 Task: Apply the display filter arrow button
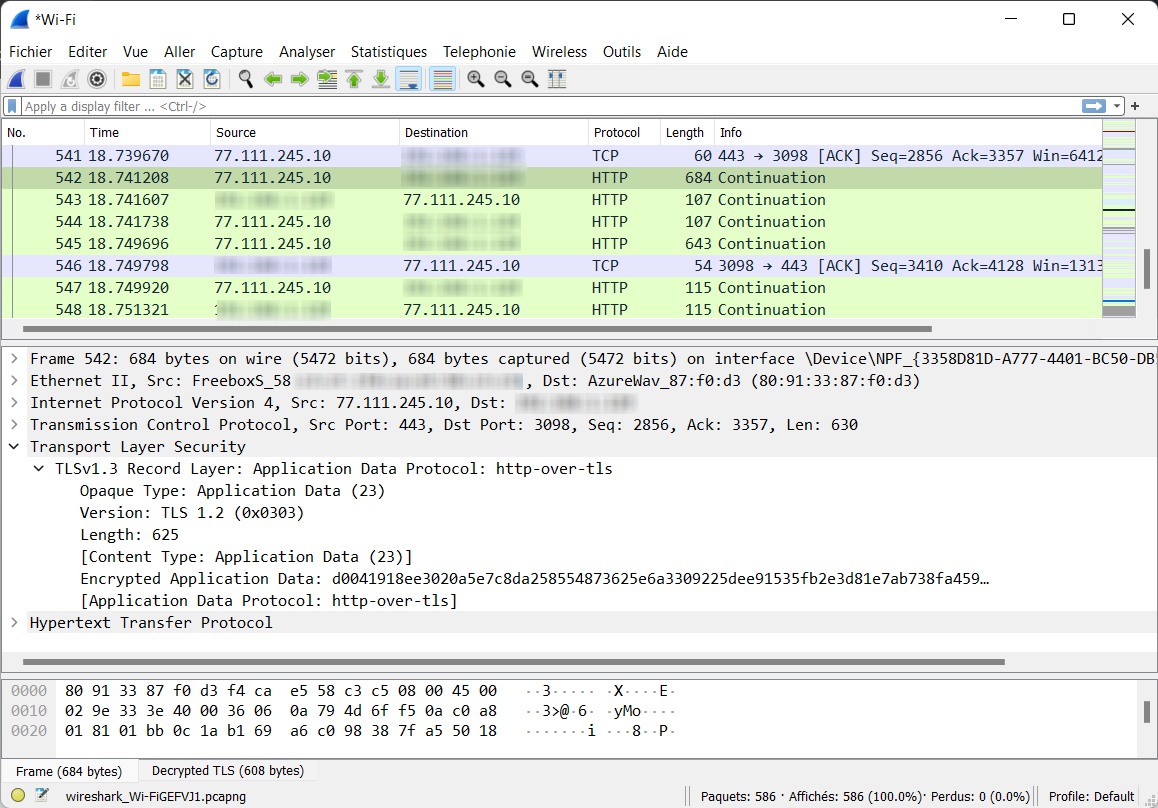pos(1094,106)
